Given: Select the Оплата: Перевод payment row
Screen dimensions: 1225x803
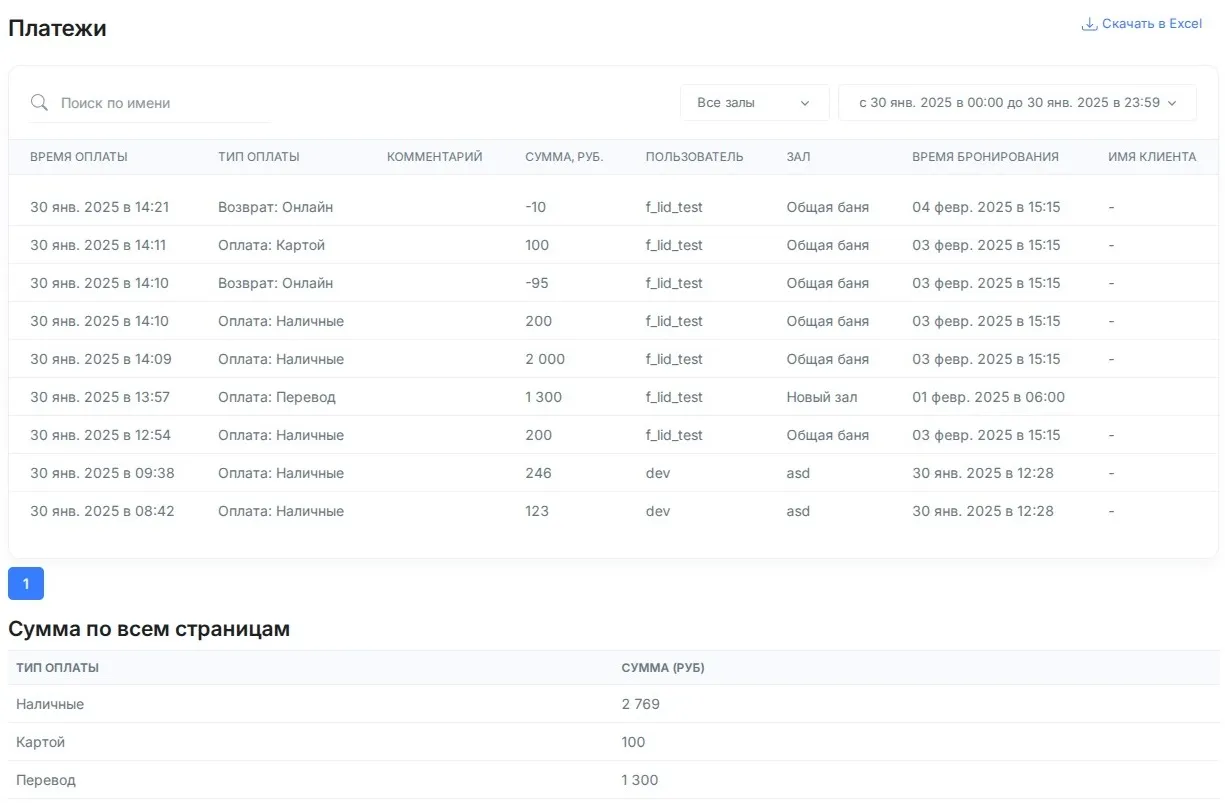Looking at the screenshot, I should 277,397.
